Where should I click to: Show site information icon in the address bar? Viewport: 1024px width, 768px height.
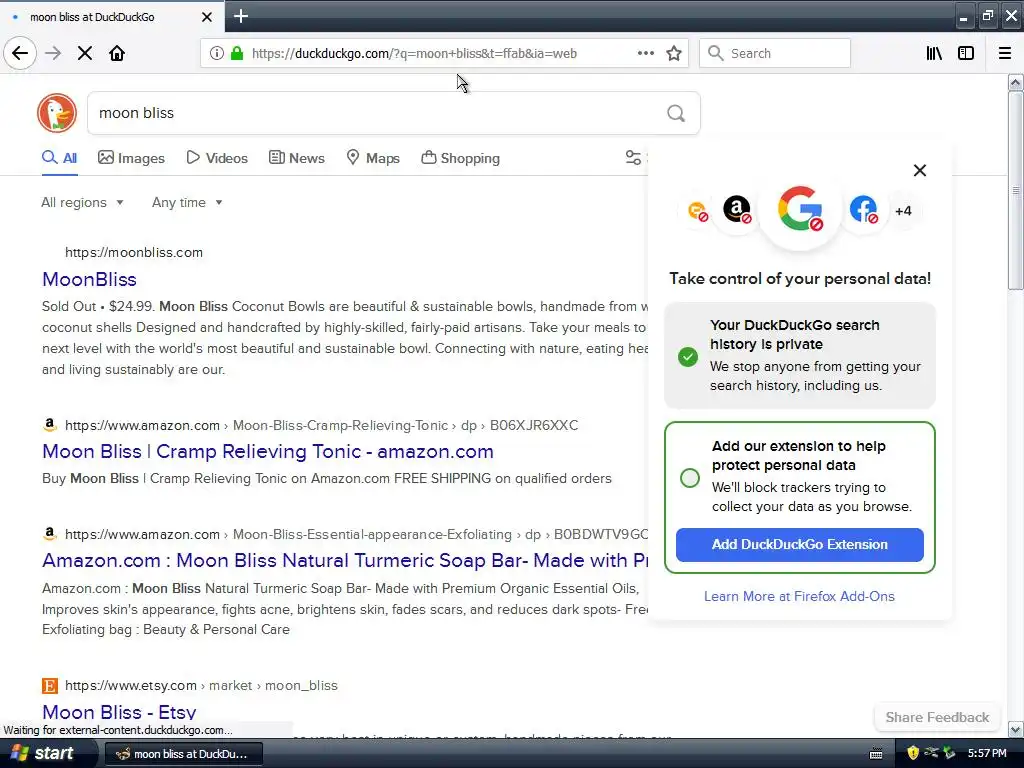point(216,53)
